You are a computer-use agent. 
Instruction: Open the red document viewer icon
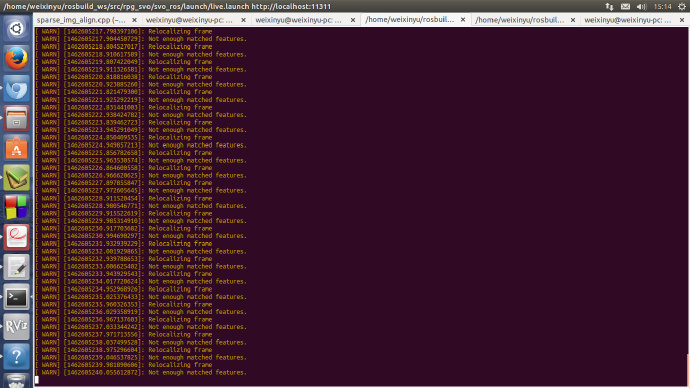point(16,238)
